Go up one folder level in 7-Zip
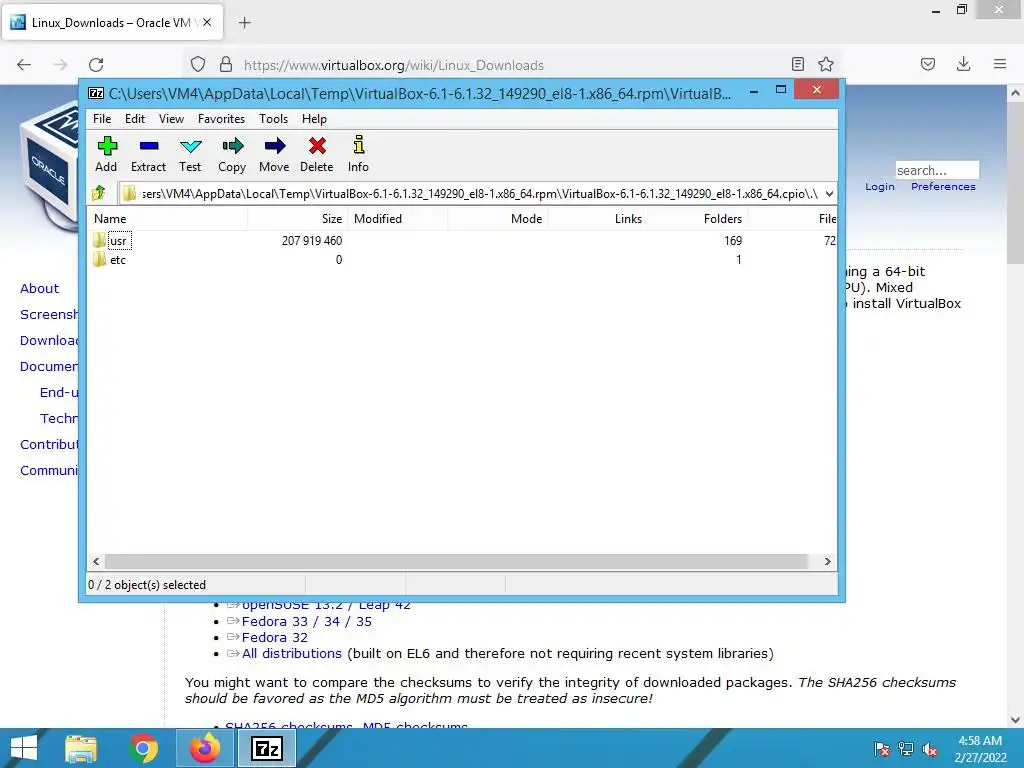 [99, 193]
